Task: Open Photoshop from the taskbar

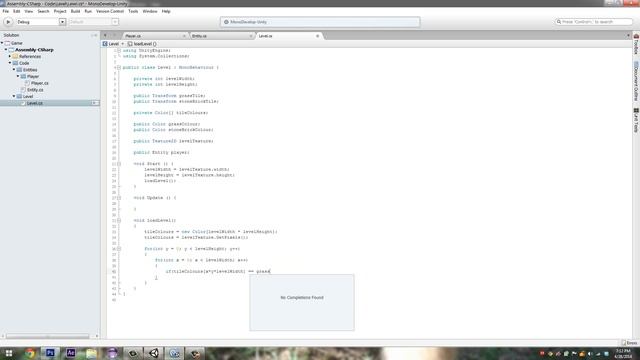Action: tap(50, 353)
